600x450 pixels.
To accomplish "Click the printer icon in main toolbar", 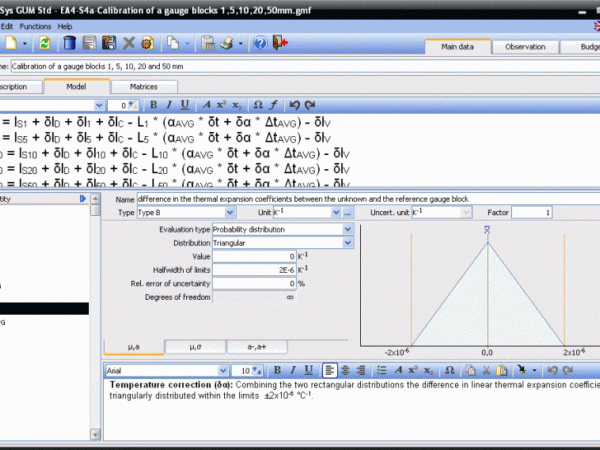I will point(228,44).
